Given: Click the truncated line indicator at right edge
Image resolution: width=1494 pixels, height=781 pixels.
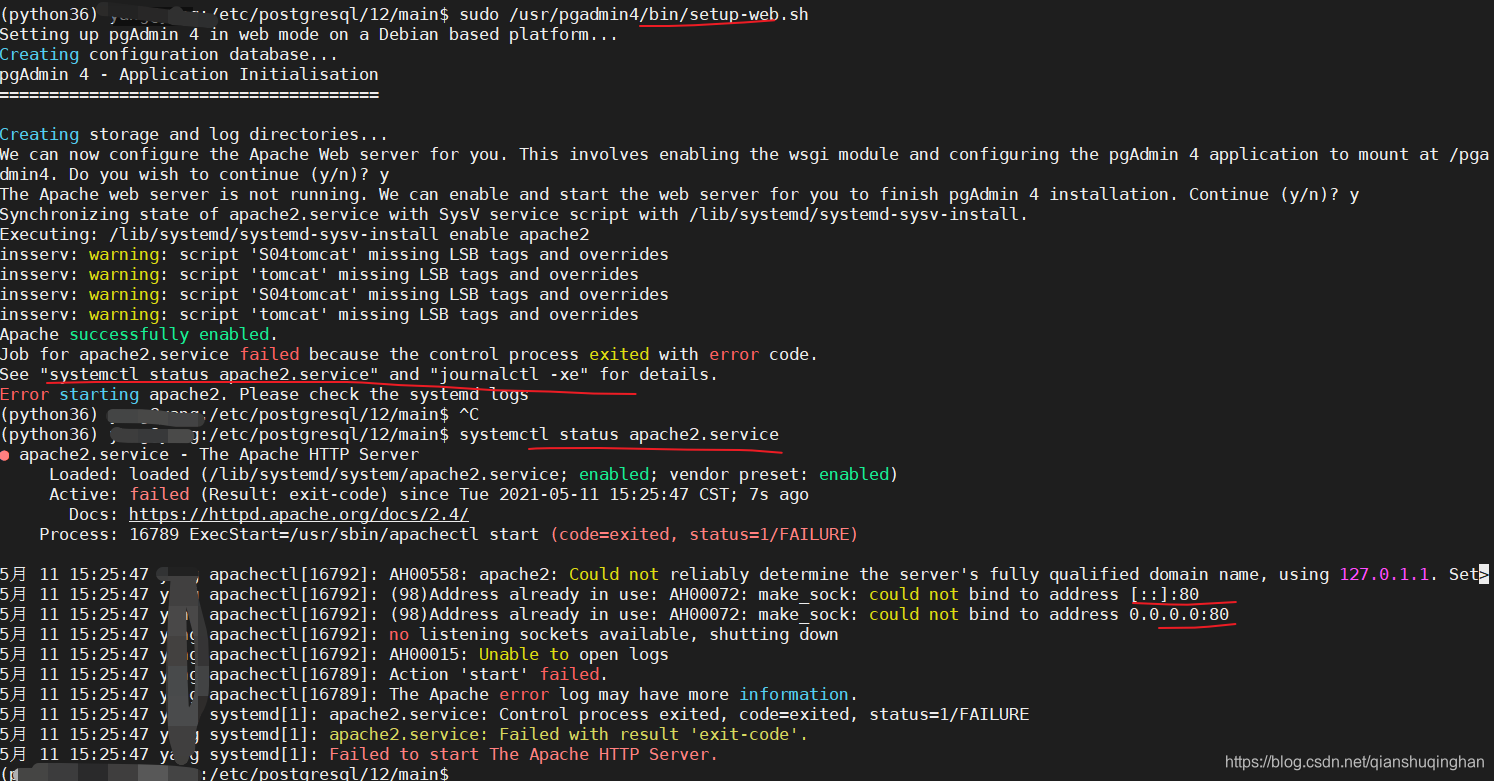Looking at the screenshot, I should click(x=1487, y=574).
